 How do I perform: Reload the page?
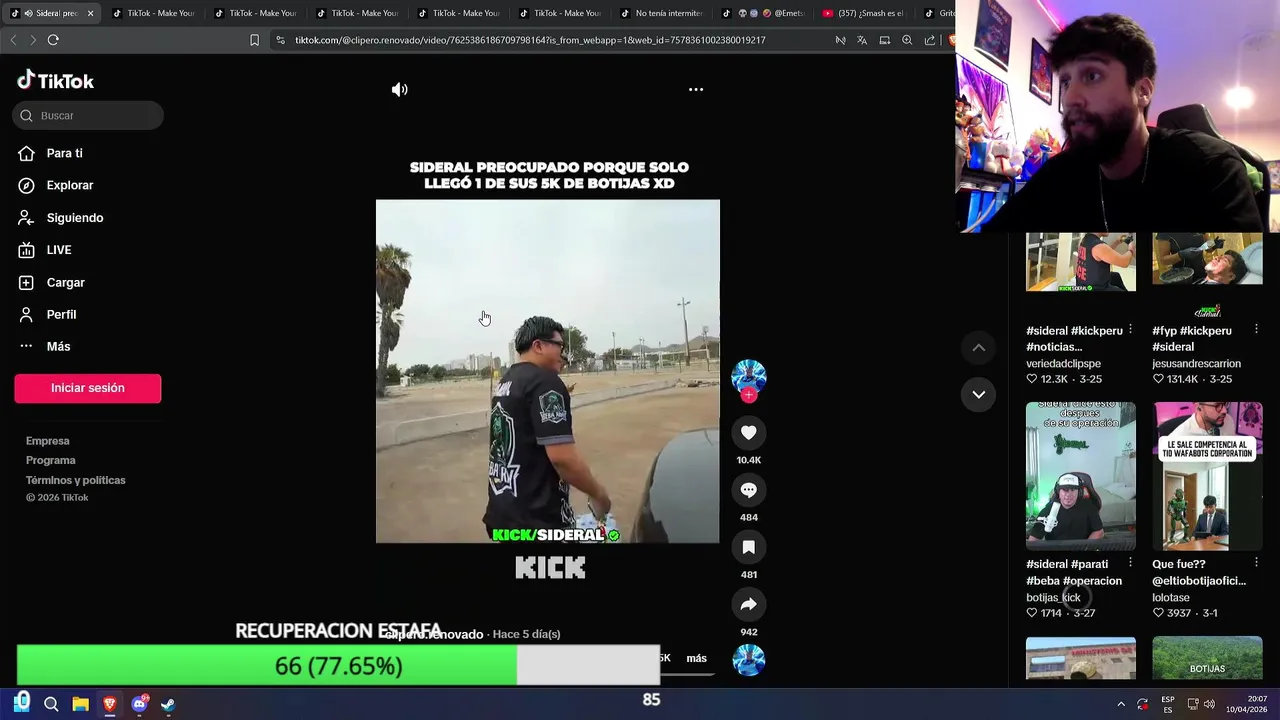point(53,40)
